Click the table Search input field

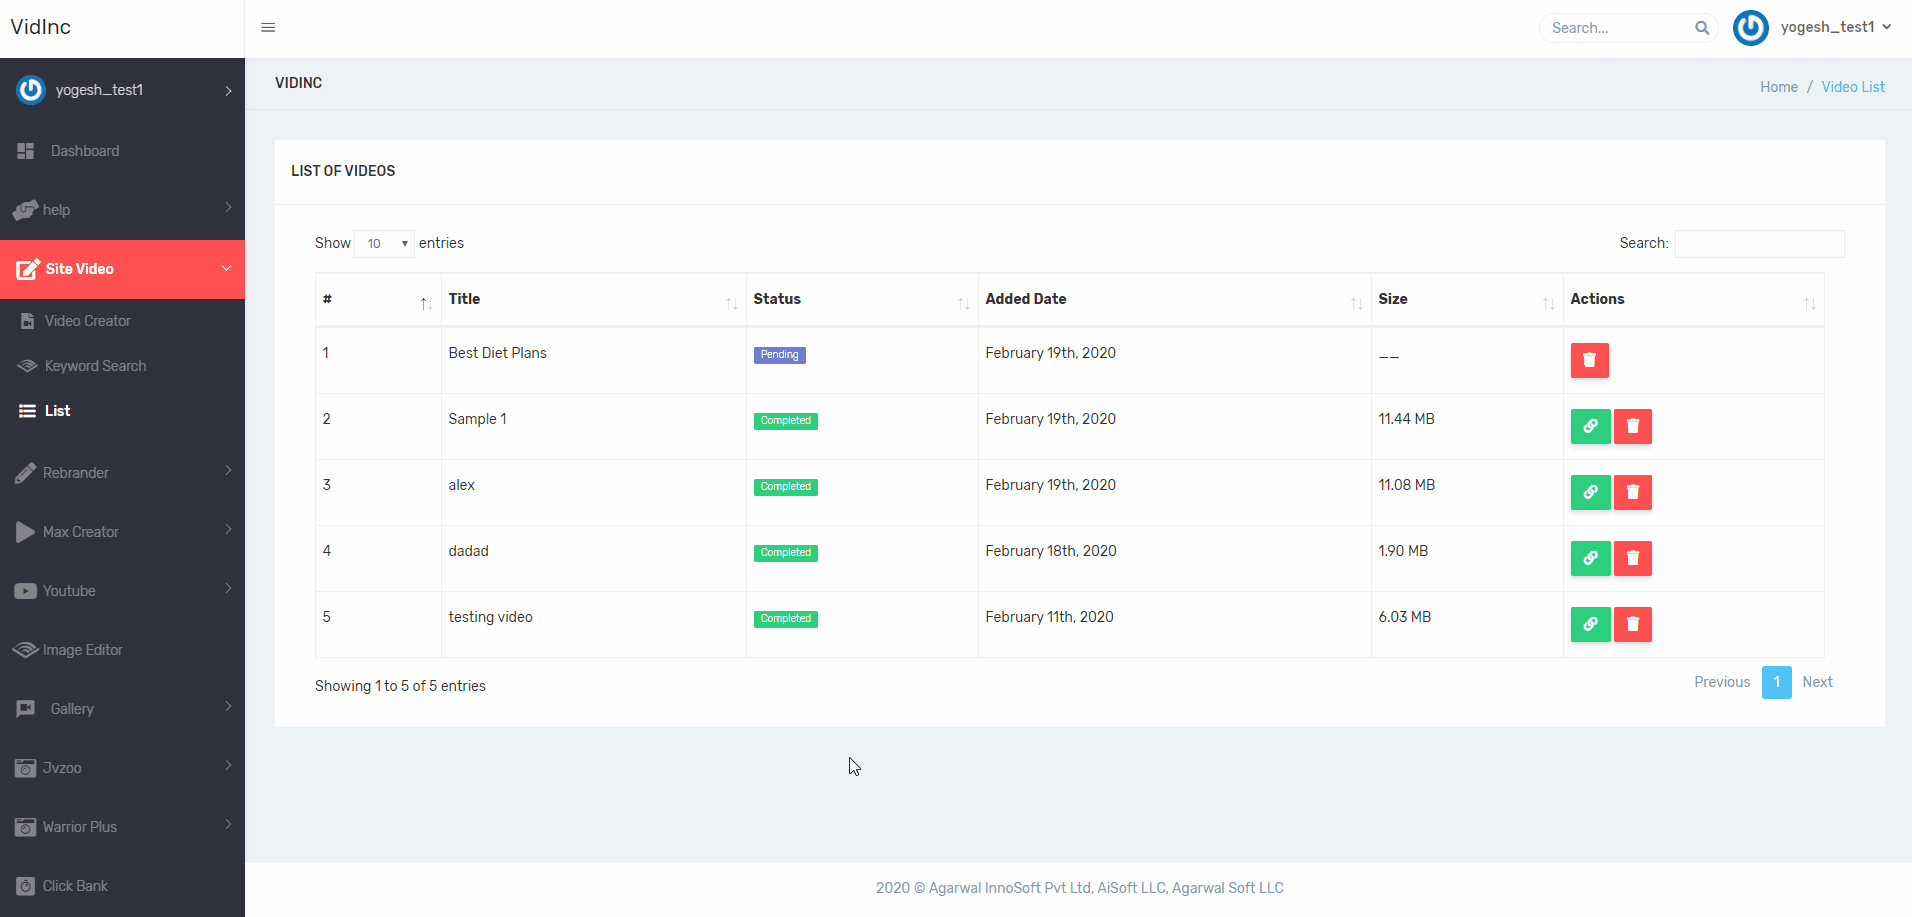1759,243
